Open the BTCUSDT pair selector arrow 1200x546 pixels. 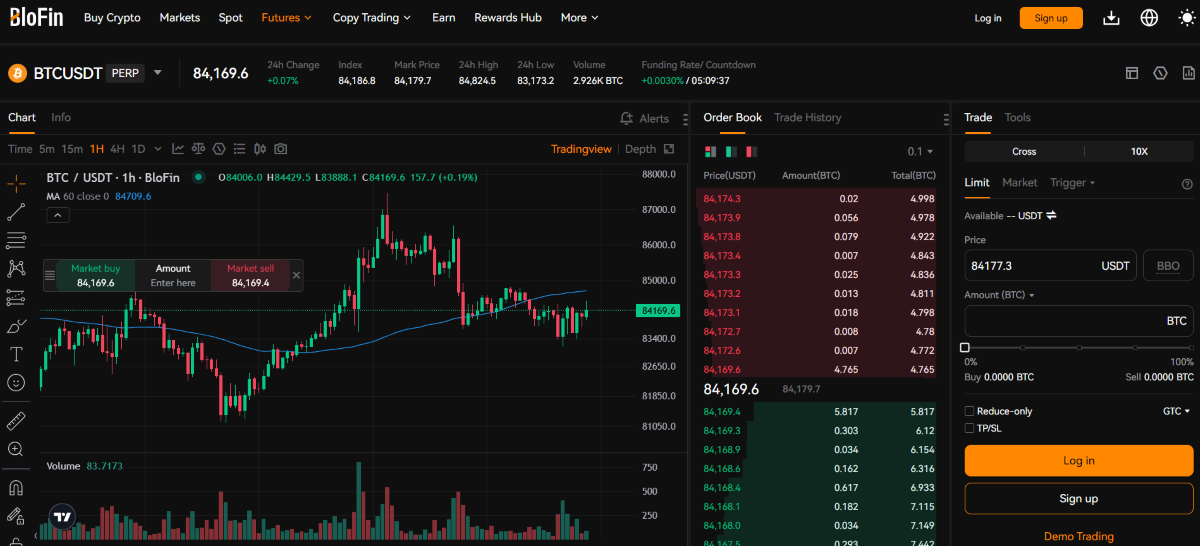(x=157, y=73)
